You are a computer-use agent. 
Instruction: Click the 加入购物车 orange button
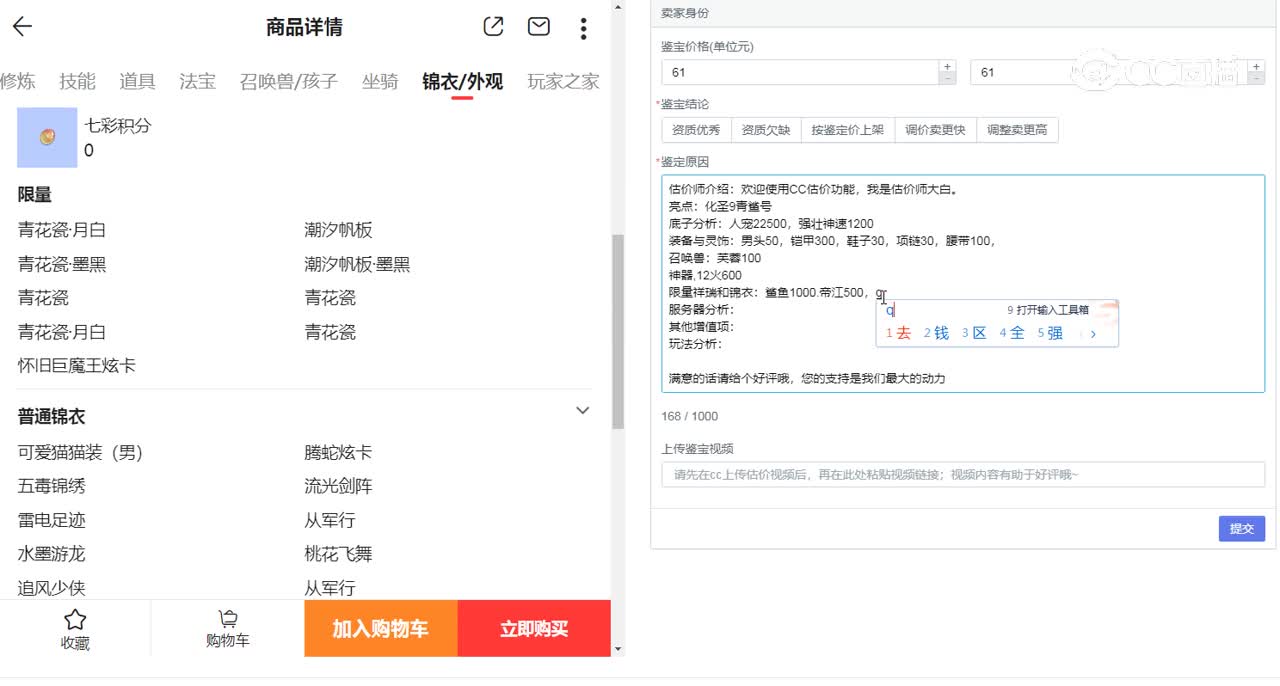coord(381,628)
